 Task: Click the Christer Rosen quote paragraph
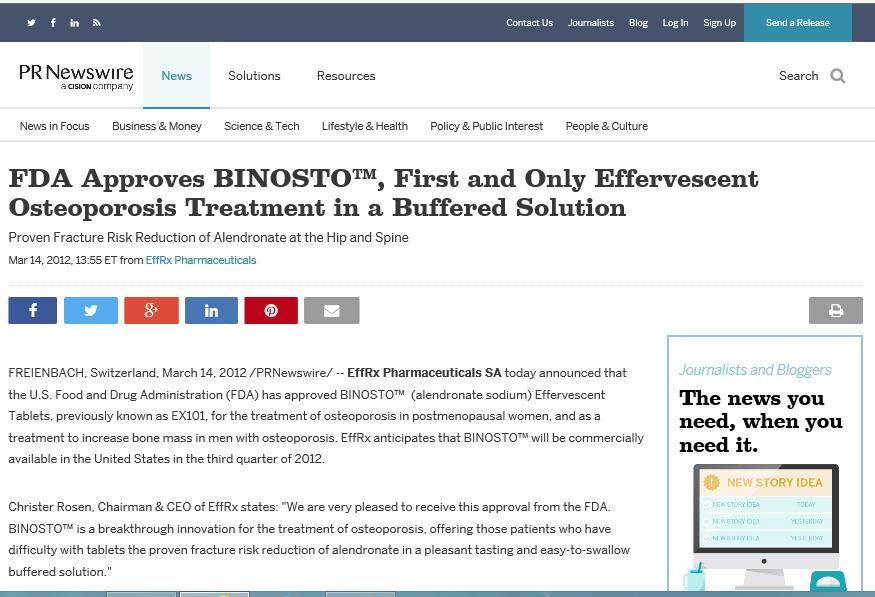pos(319,539)
